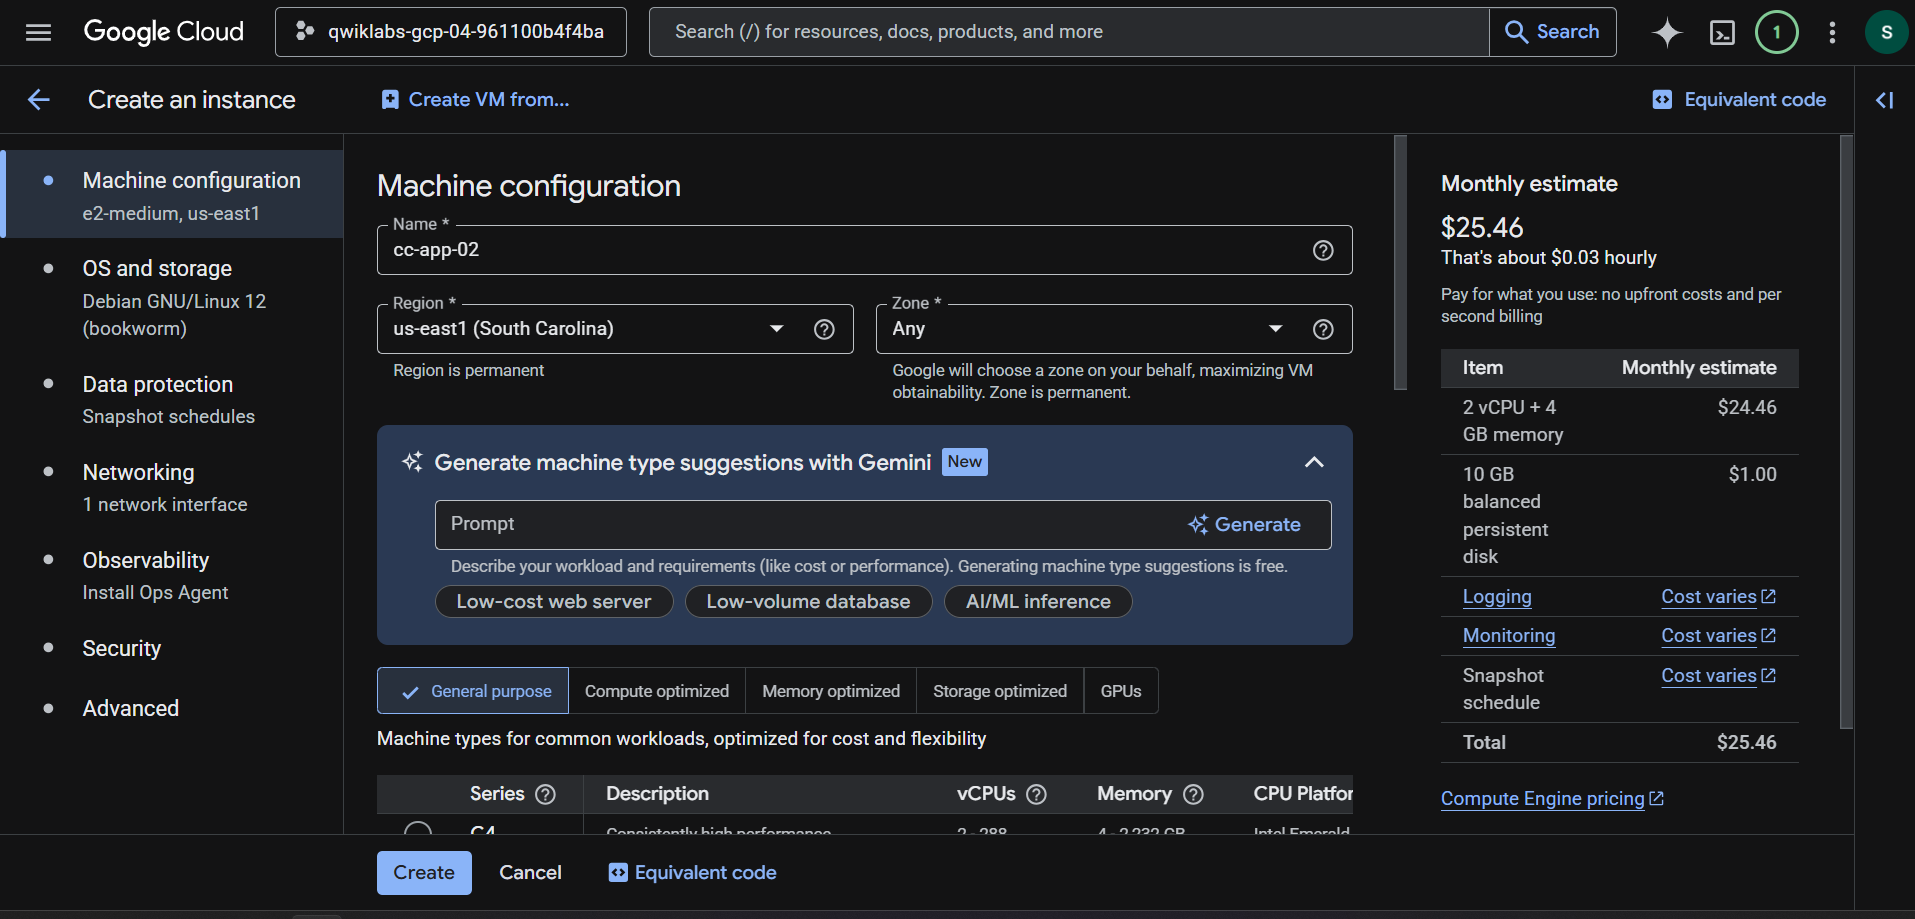Open the Observability section

pyautogui.click(x=174, y=575)
